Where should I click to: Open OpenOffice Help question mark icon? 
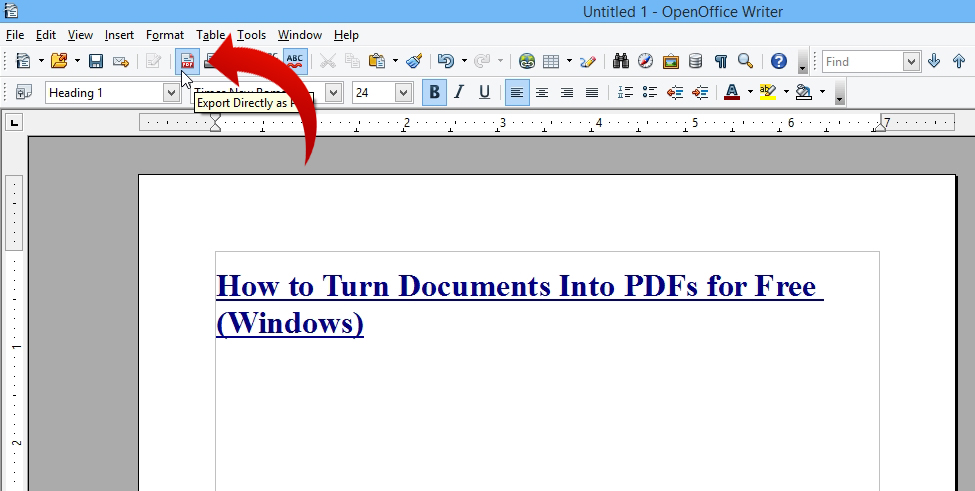point(779,61)
